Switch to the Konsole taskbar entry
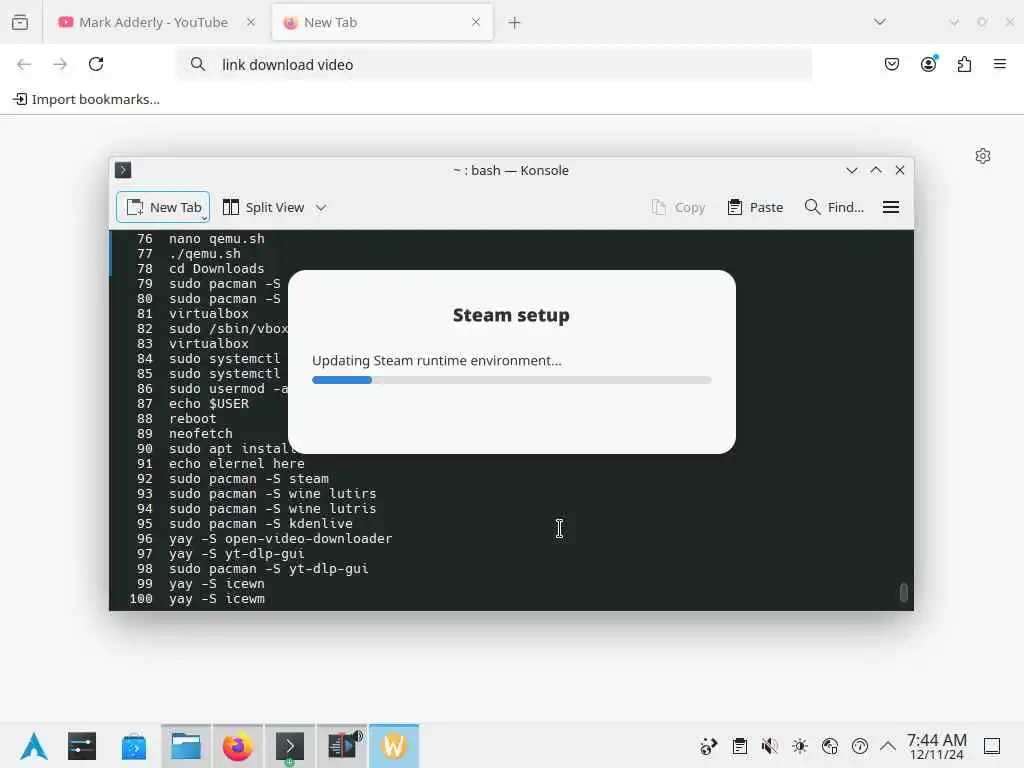 click(x=290, y=746)
